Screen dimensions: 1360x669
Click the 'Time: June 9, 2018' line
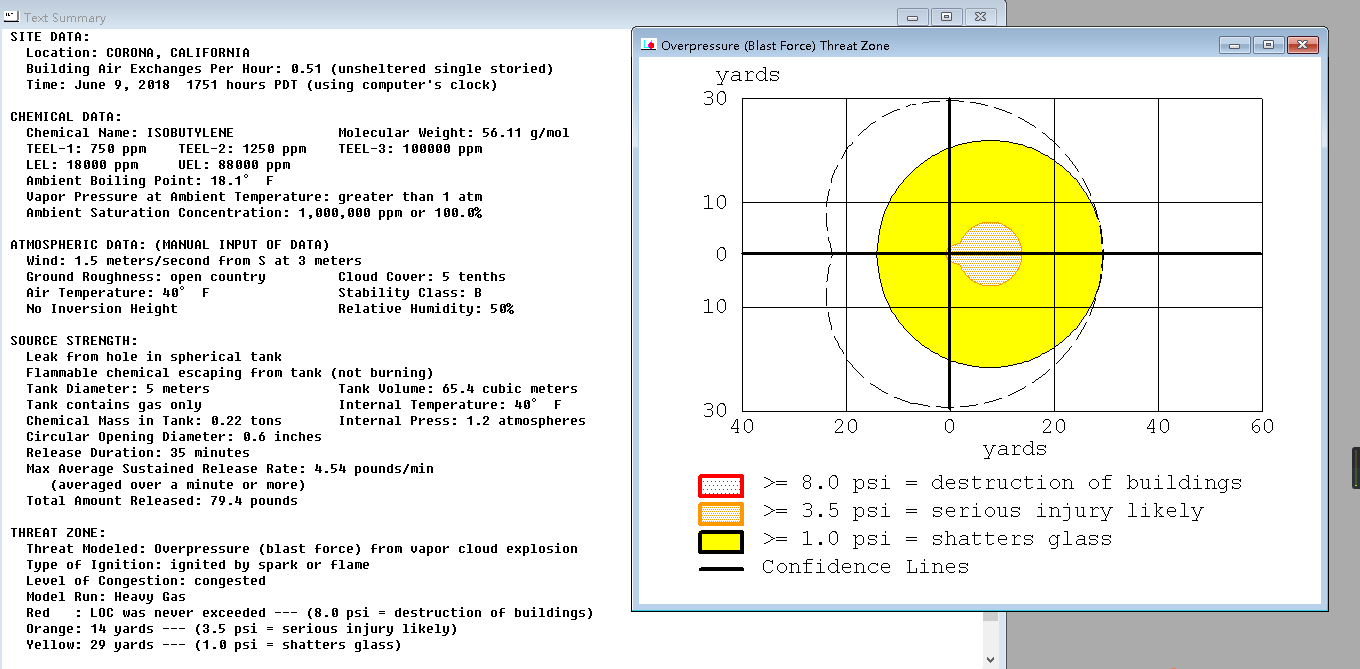(x=262, y=85)
